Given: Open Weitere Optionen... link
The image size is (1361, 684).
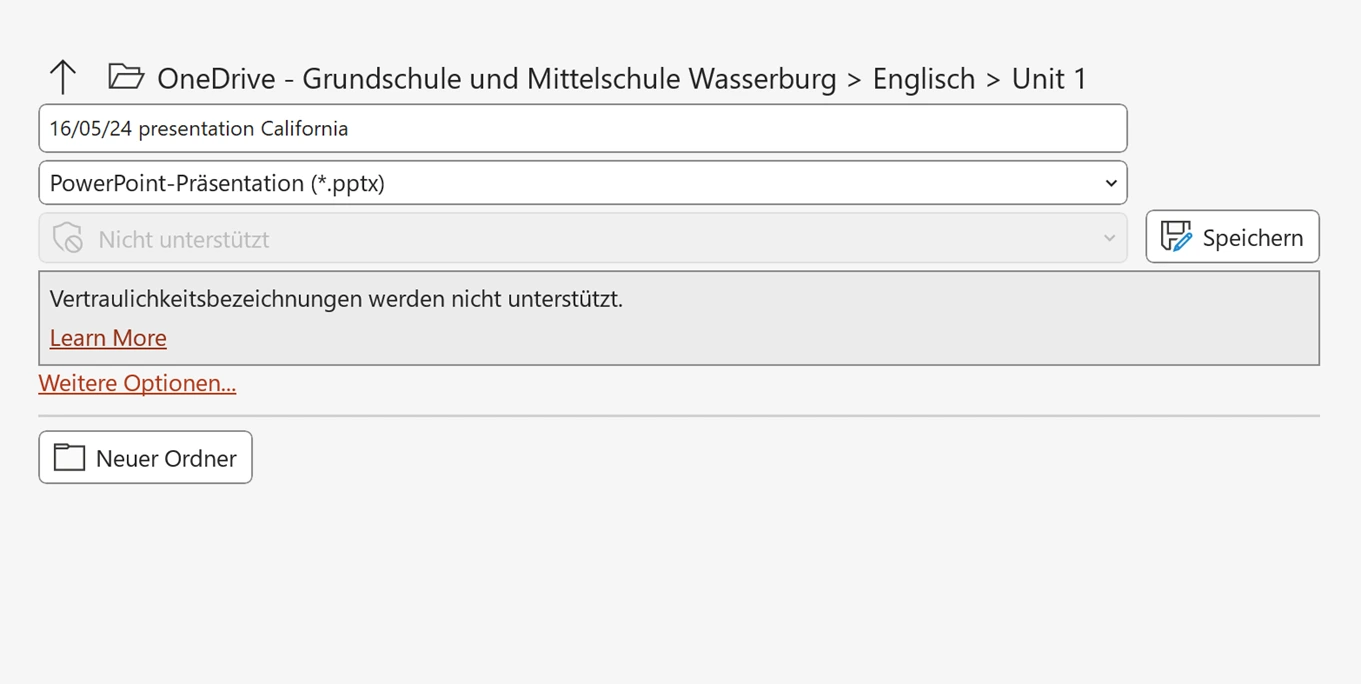Looking at the screenshot, I should point(137,383).
